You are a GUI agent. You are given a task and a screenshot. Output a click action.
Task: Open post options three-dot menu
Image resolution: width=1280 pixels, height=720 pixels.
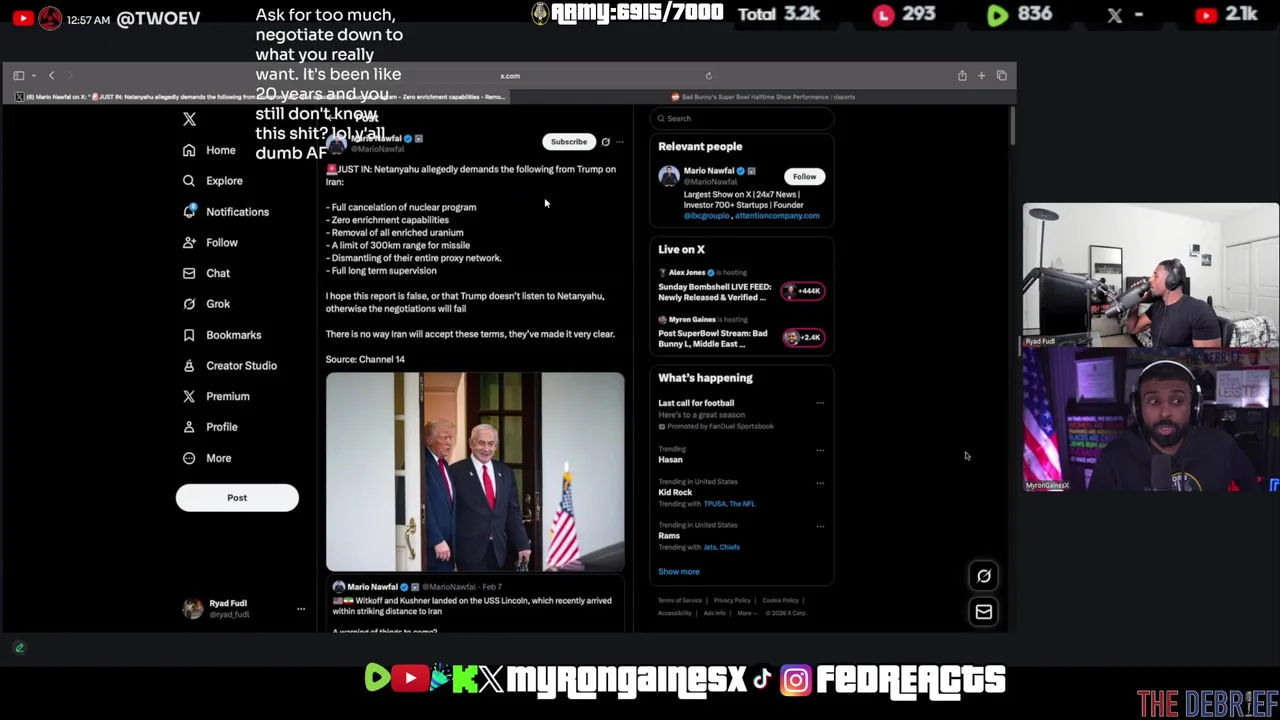coord(620,142)
